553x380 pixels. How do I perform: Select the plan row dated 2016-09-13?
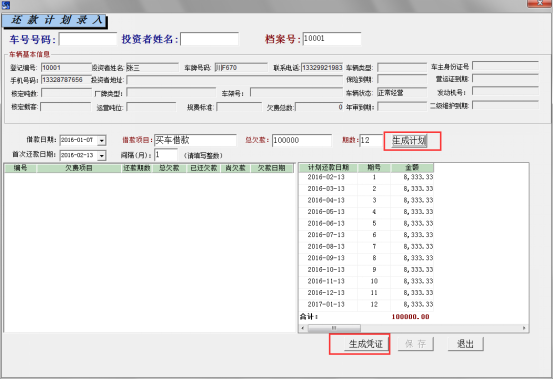[x=366, y=258]
